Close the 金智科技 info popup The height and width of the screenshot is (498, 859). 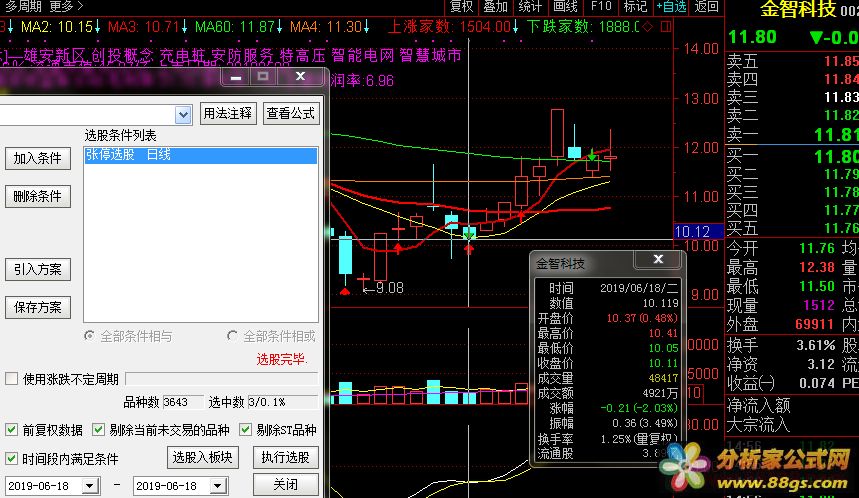(x=658, y=259)
